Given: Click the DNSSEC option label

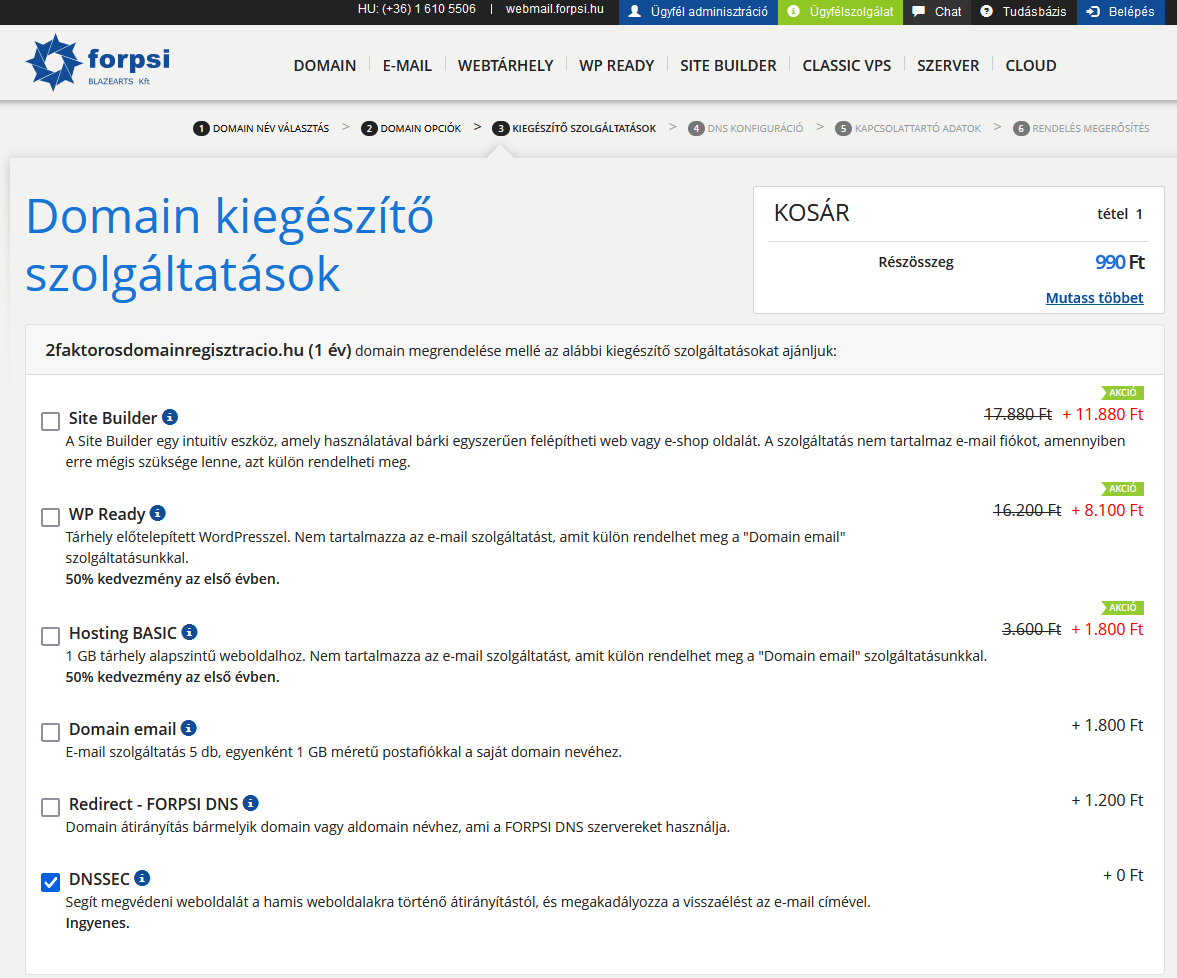Looking at the screenshot, I should 99,880.
